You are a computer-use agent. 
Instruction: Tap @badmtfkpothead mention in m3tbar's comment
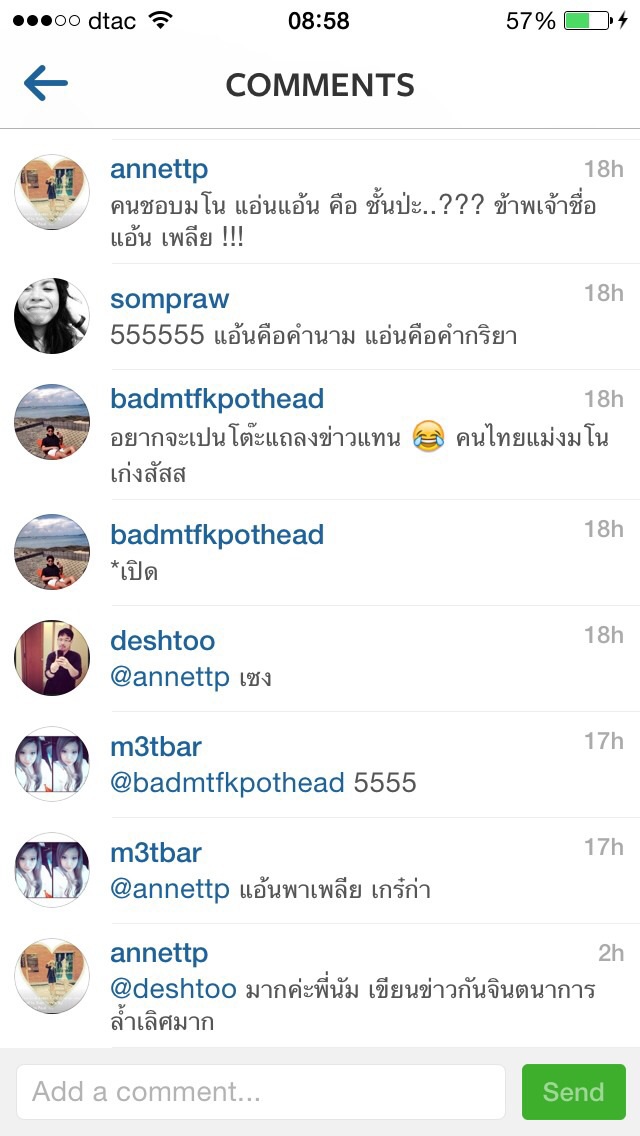point(227,782)
